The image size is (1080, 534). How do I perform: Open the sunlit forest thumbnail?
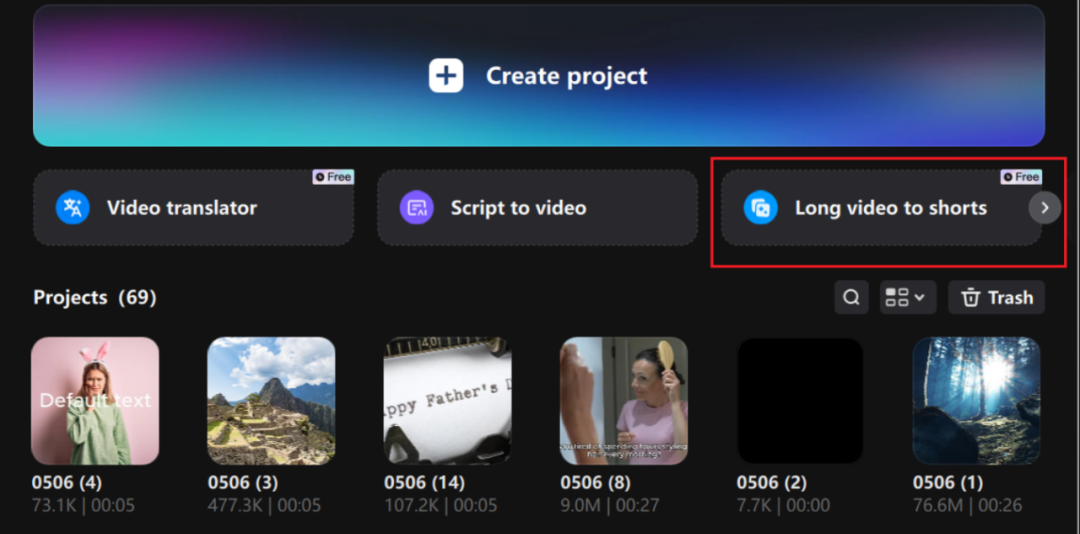tap(976, 400)
